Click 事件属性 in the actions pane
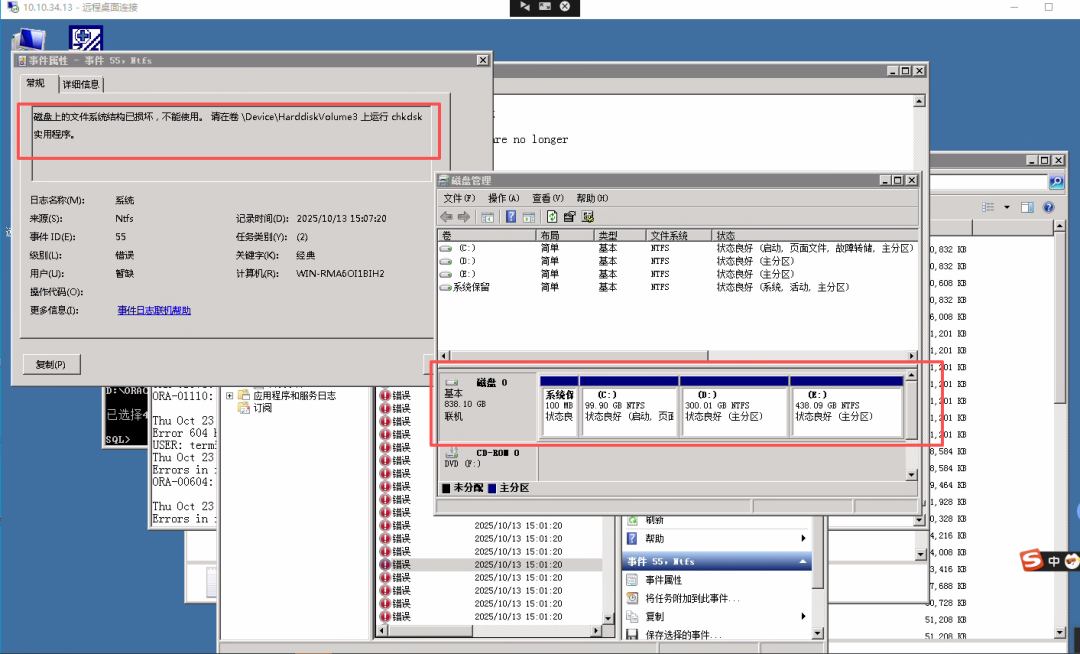Screen dimensions: 1080x654 (663, 580)
